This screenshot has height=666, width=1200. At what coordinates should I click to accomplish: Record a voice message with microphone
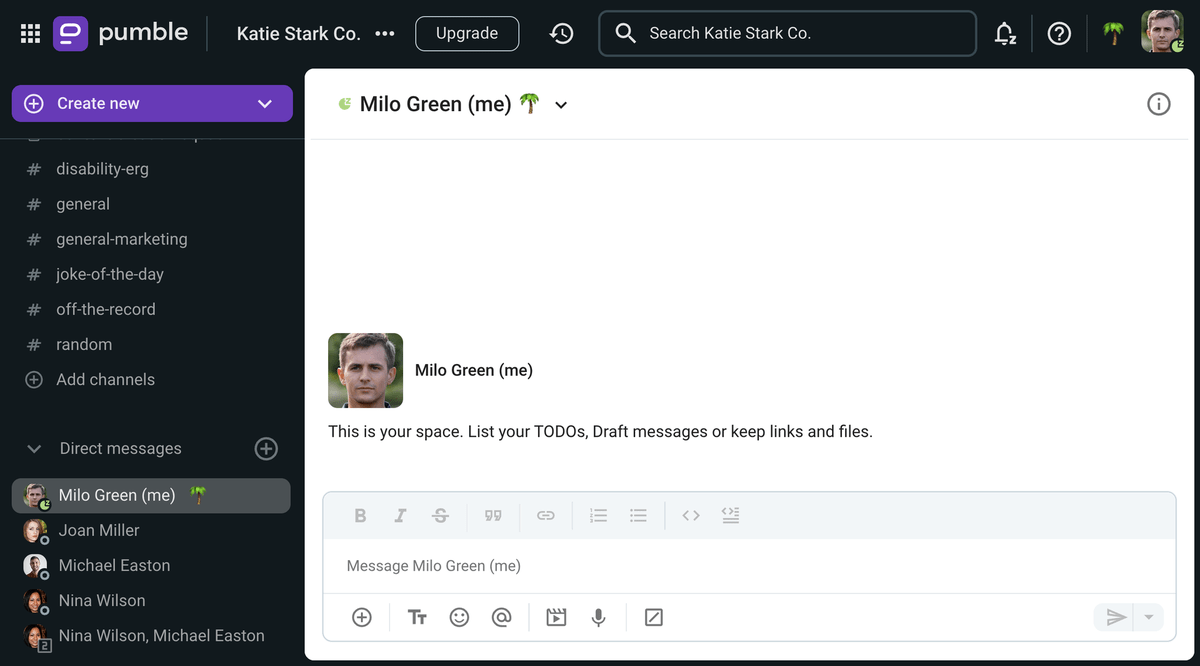click(598, 618)
